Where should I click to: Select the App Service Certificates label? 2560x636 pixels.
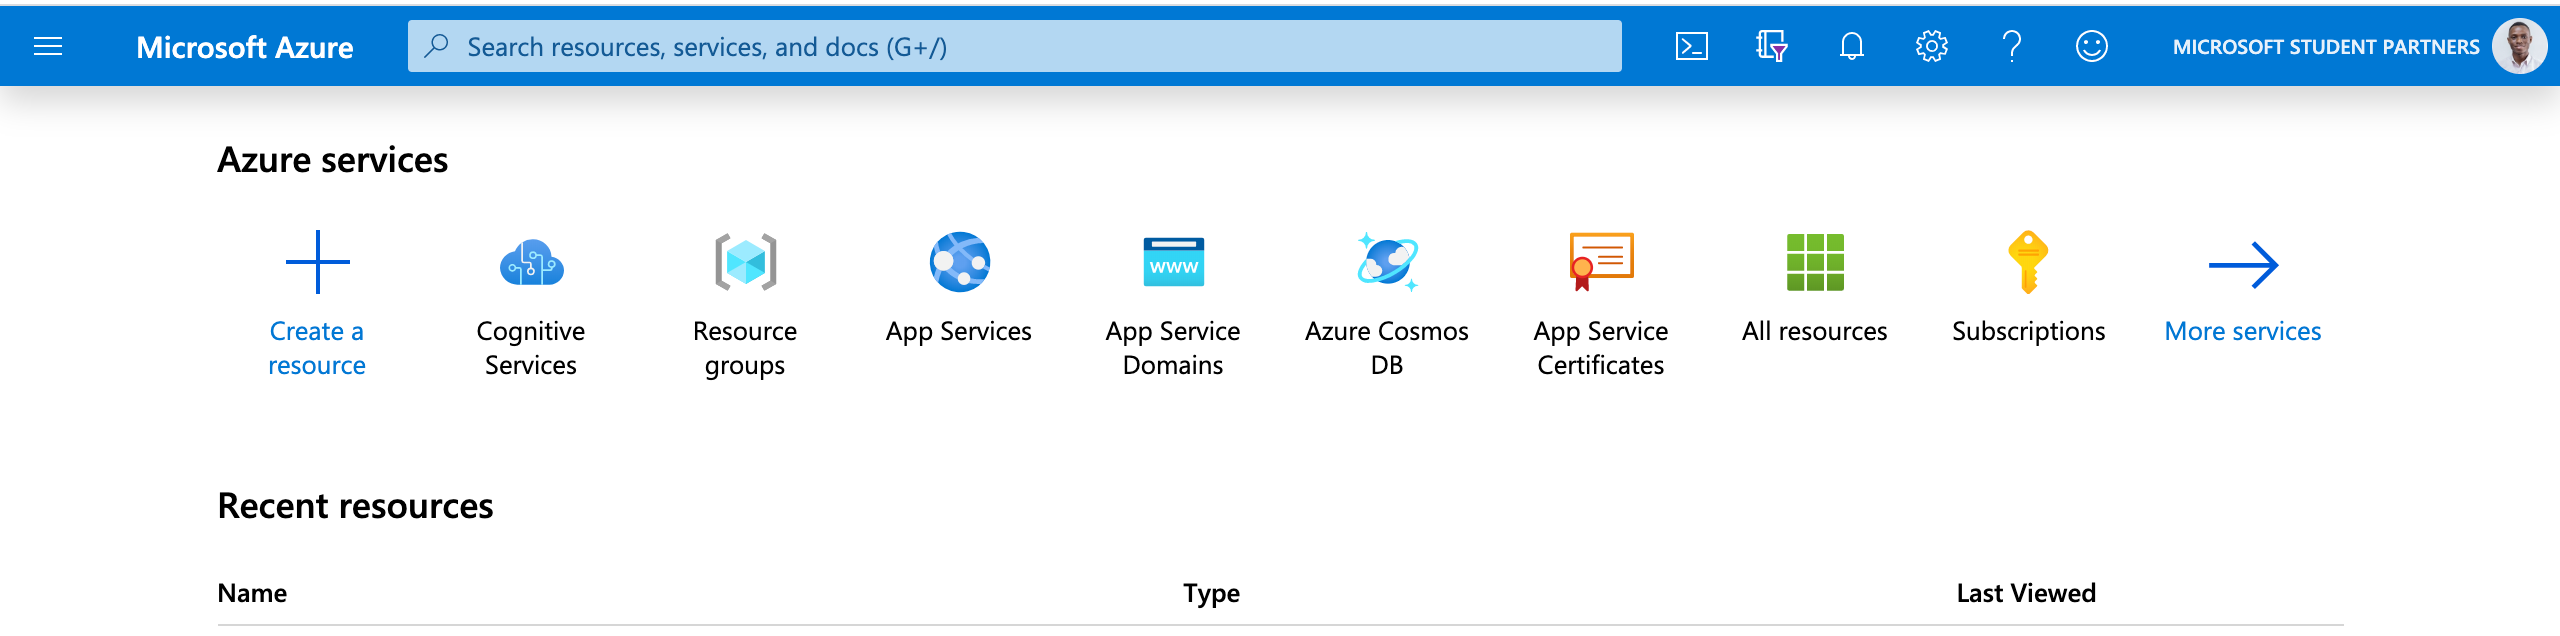[1601, 348]
